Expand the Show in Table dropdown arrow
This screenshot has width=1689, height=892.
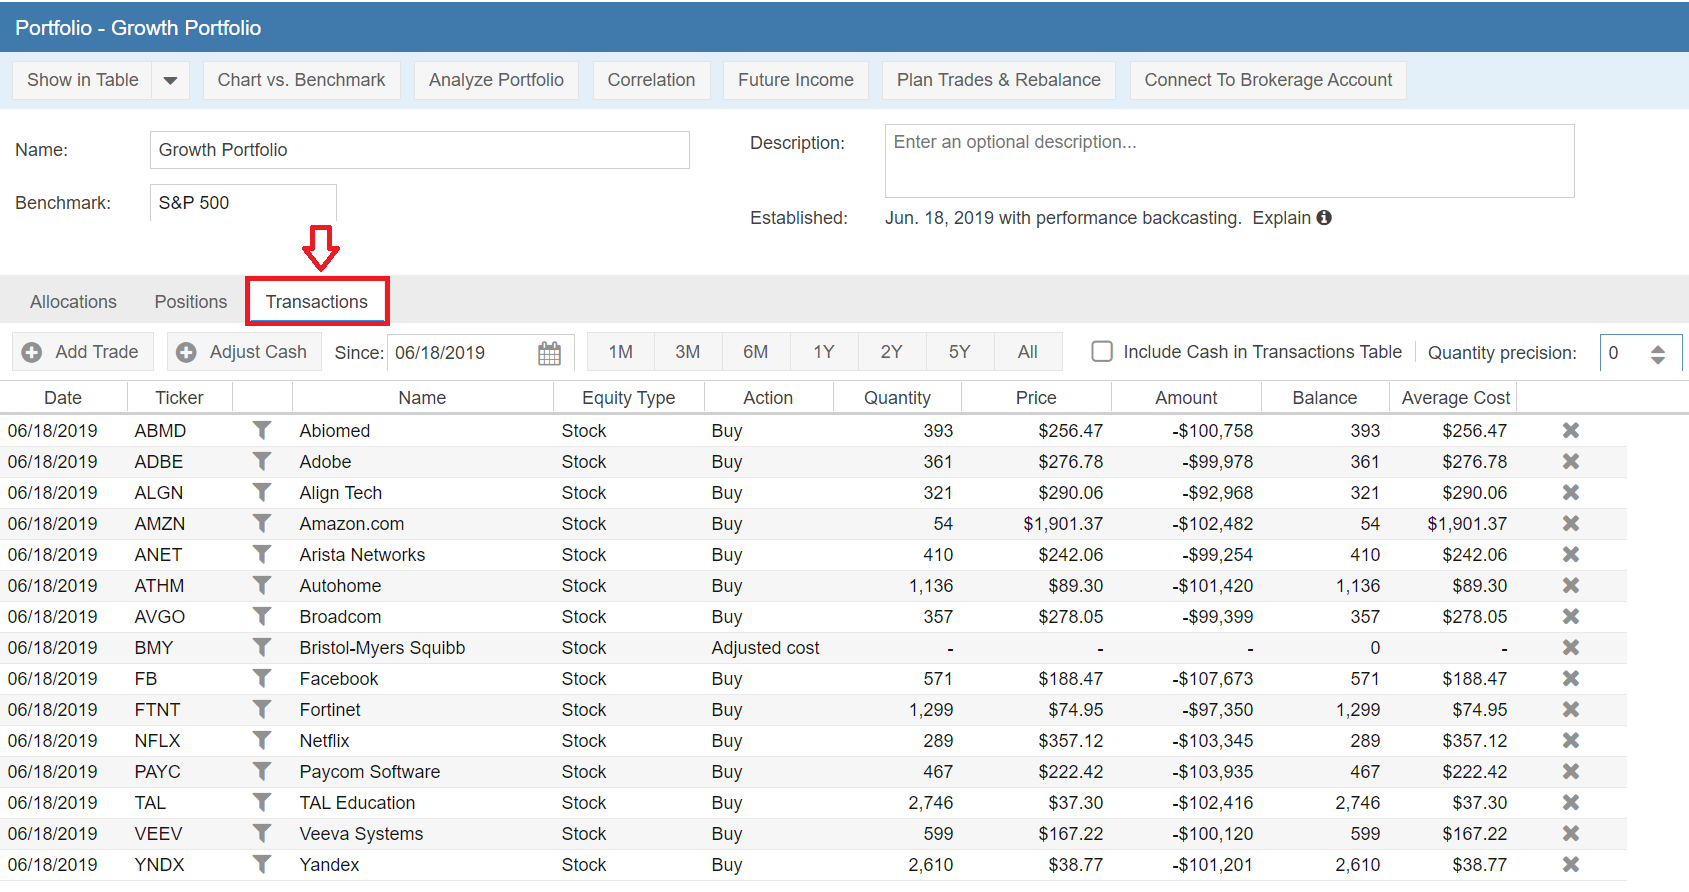pyautogui.click(x=170, y=81)
